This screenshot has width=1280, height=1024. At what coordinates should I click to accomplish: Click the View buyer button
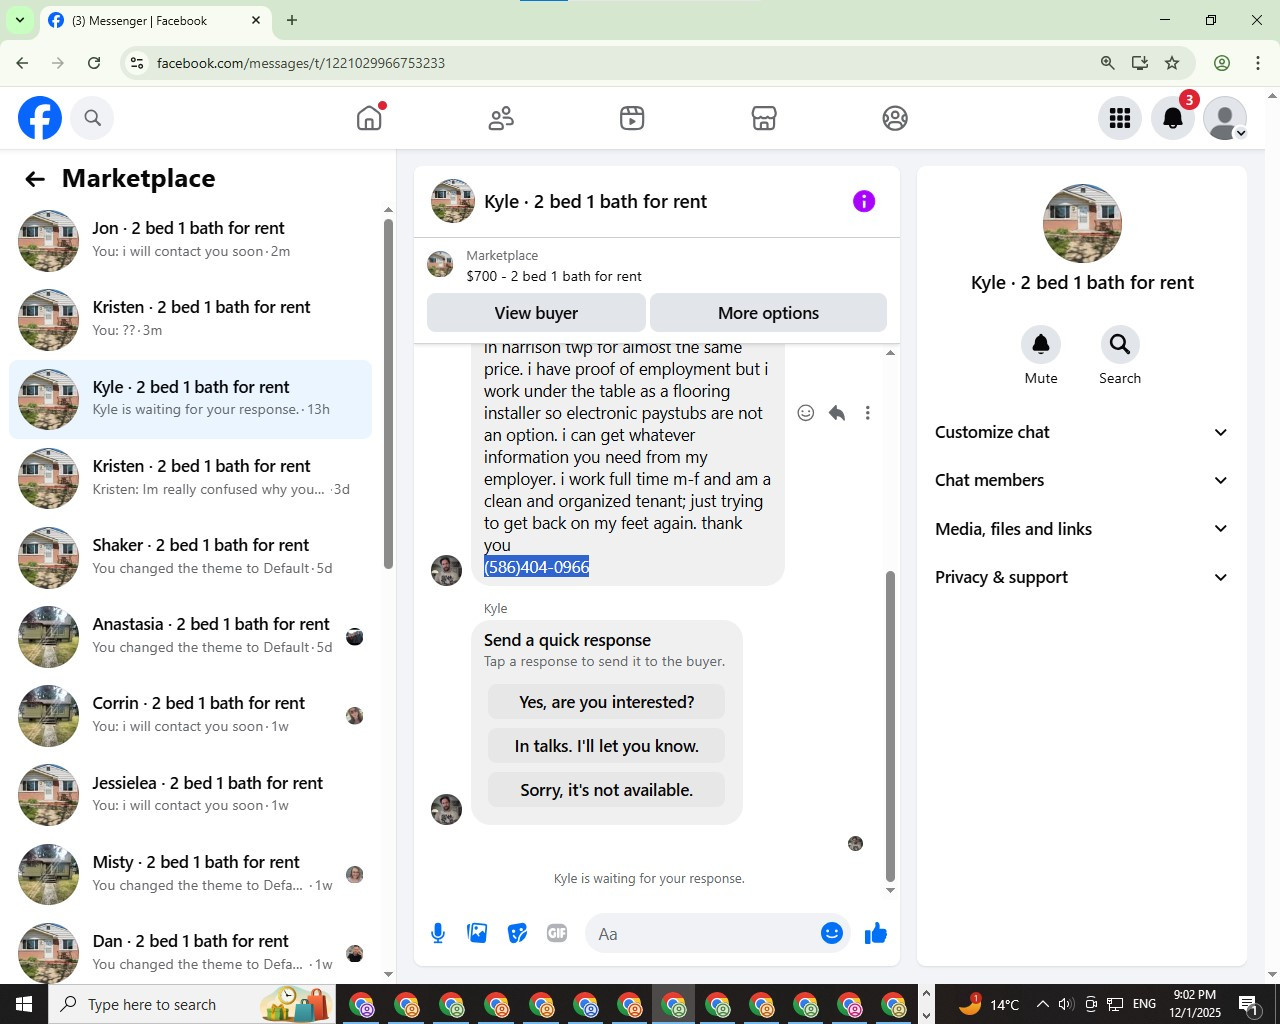point(536,313)
